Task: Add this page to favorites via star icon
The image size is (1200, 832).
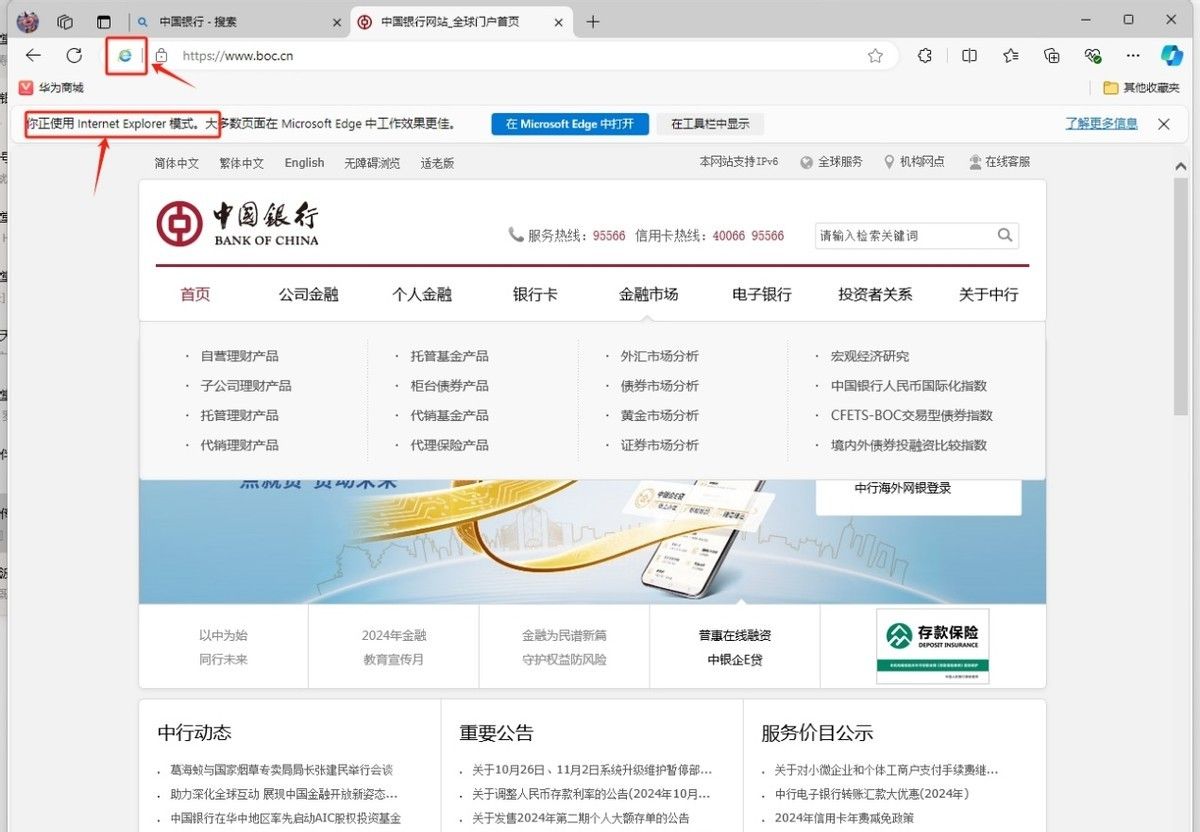Action: (x=876, y=55)
